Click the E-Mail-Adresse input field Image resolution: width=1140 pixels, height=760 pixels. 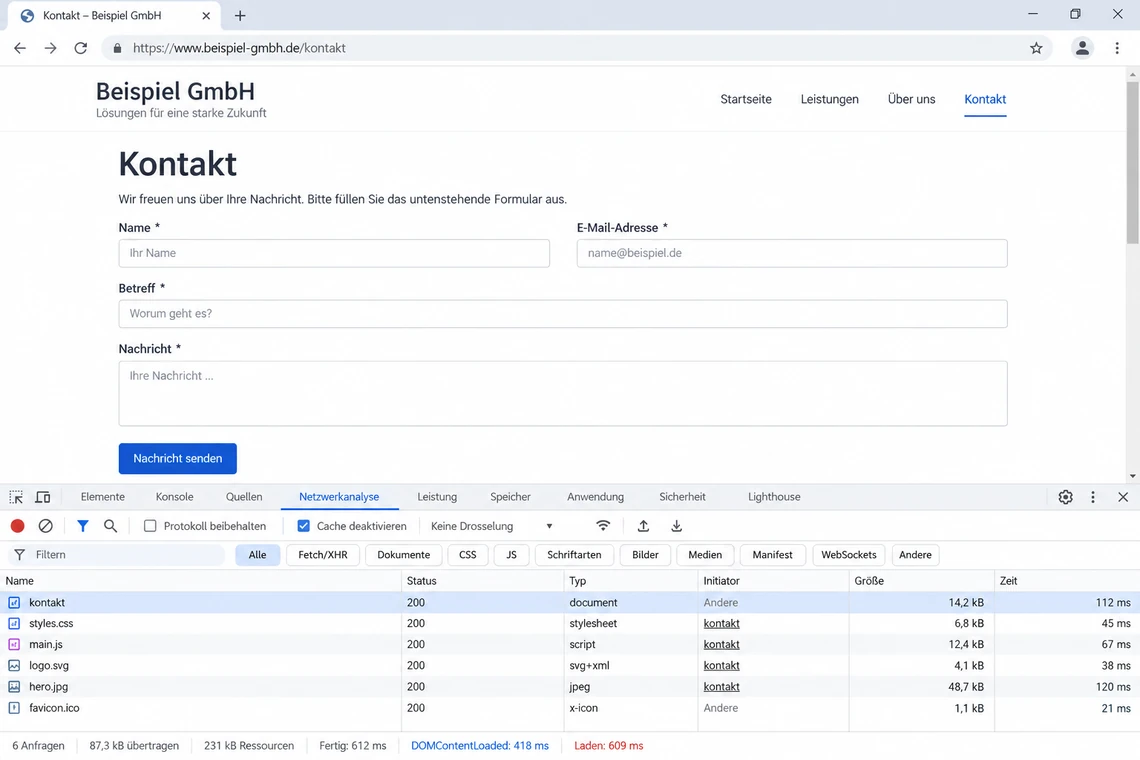coord(792,253)
